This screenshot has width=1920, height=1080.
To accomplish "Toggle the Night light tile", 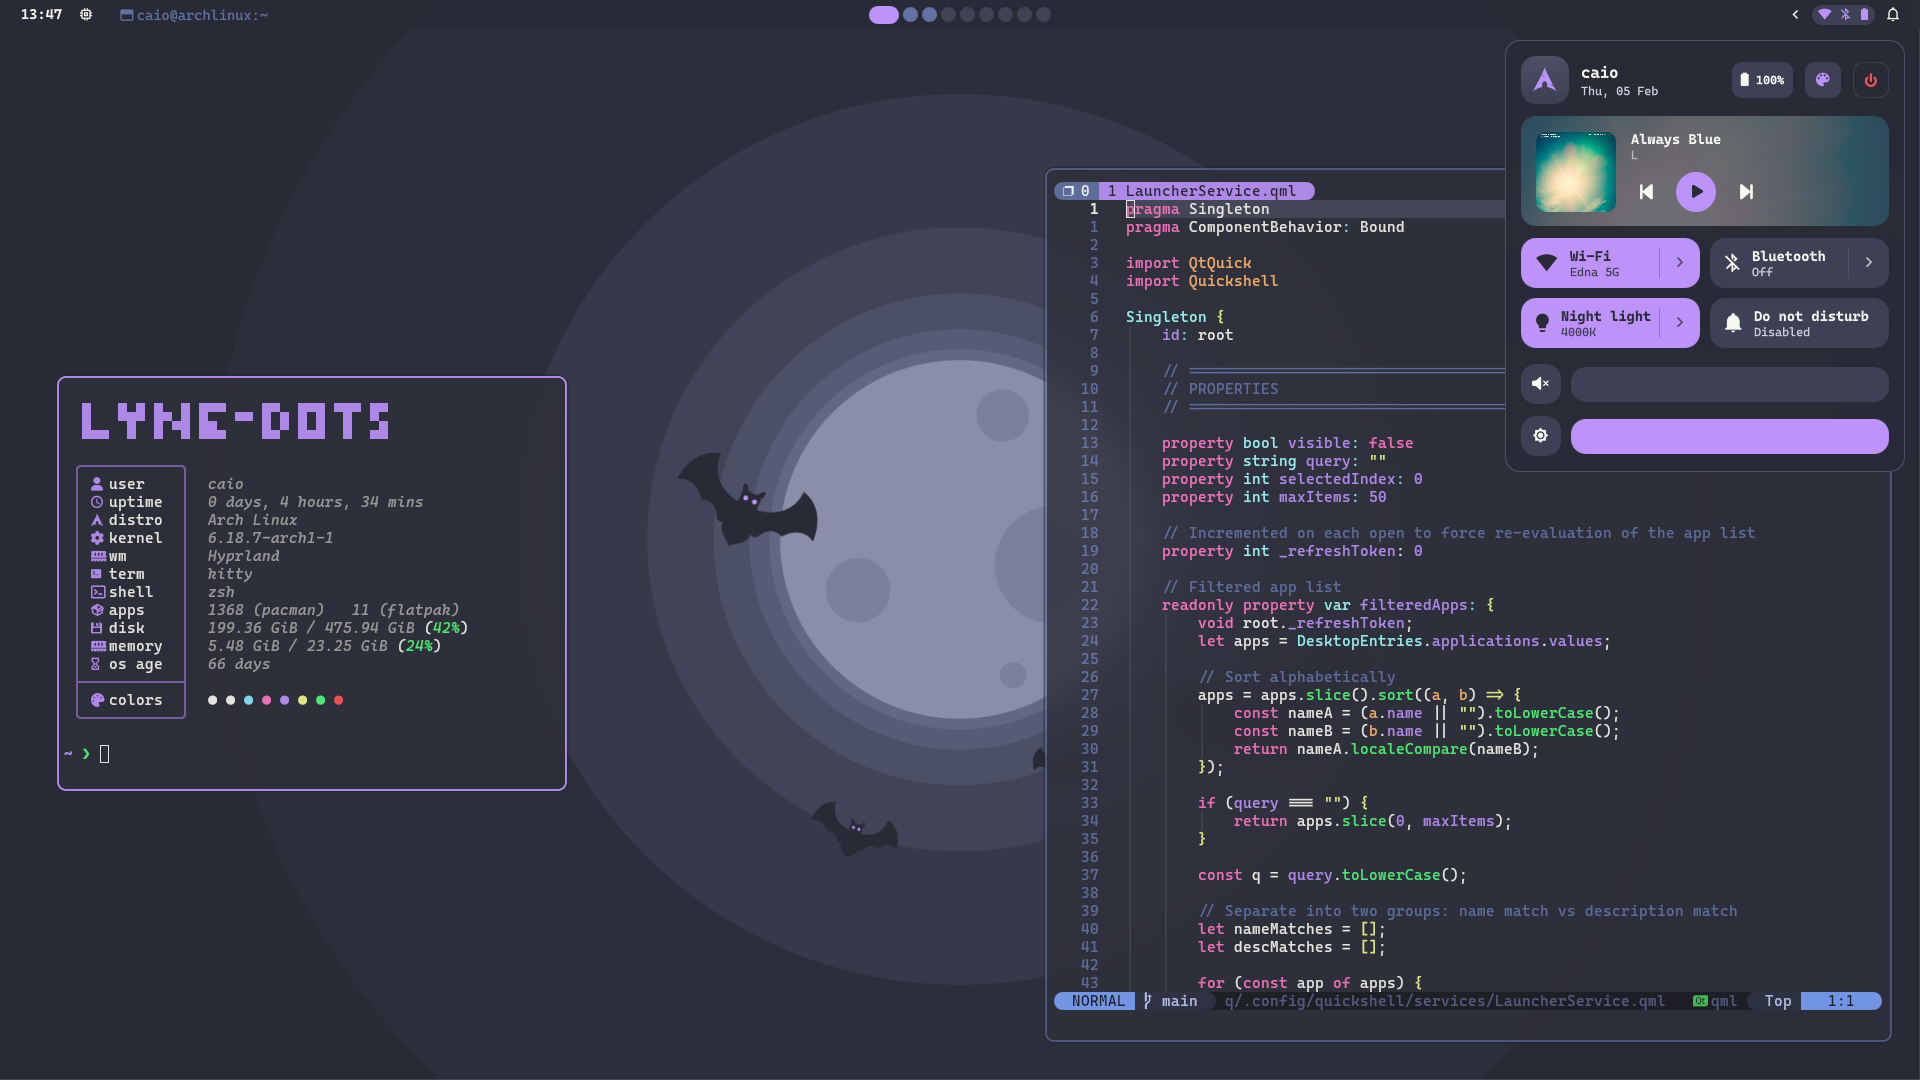I will click(1590, 323).
